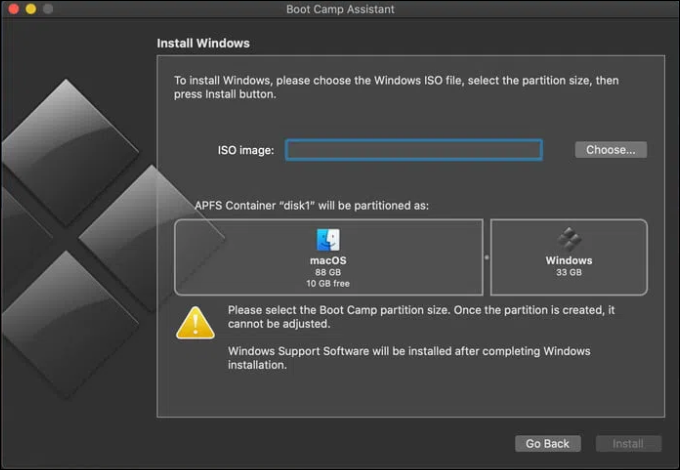Click the Windows Support Software notice text

(x=410, y=358)
